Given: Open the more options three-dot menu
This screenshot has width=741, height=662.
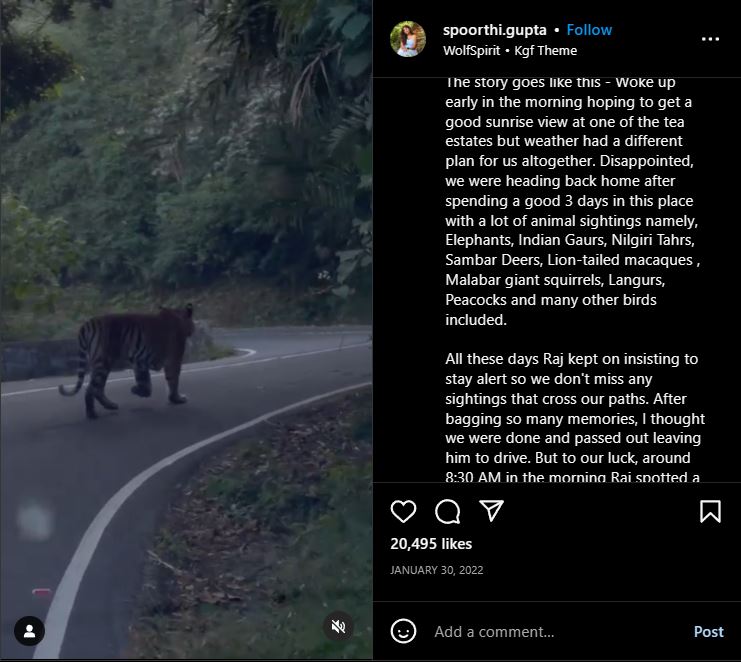Looking at the screenshot, I should 710,39.
